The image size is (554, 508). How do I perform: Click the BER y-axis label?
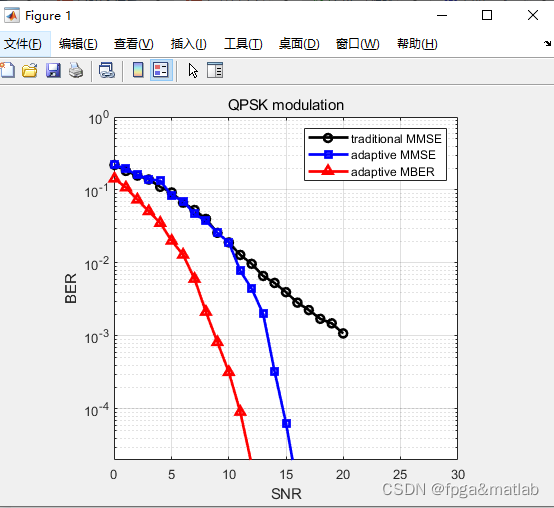point(71,288)
